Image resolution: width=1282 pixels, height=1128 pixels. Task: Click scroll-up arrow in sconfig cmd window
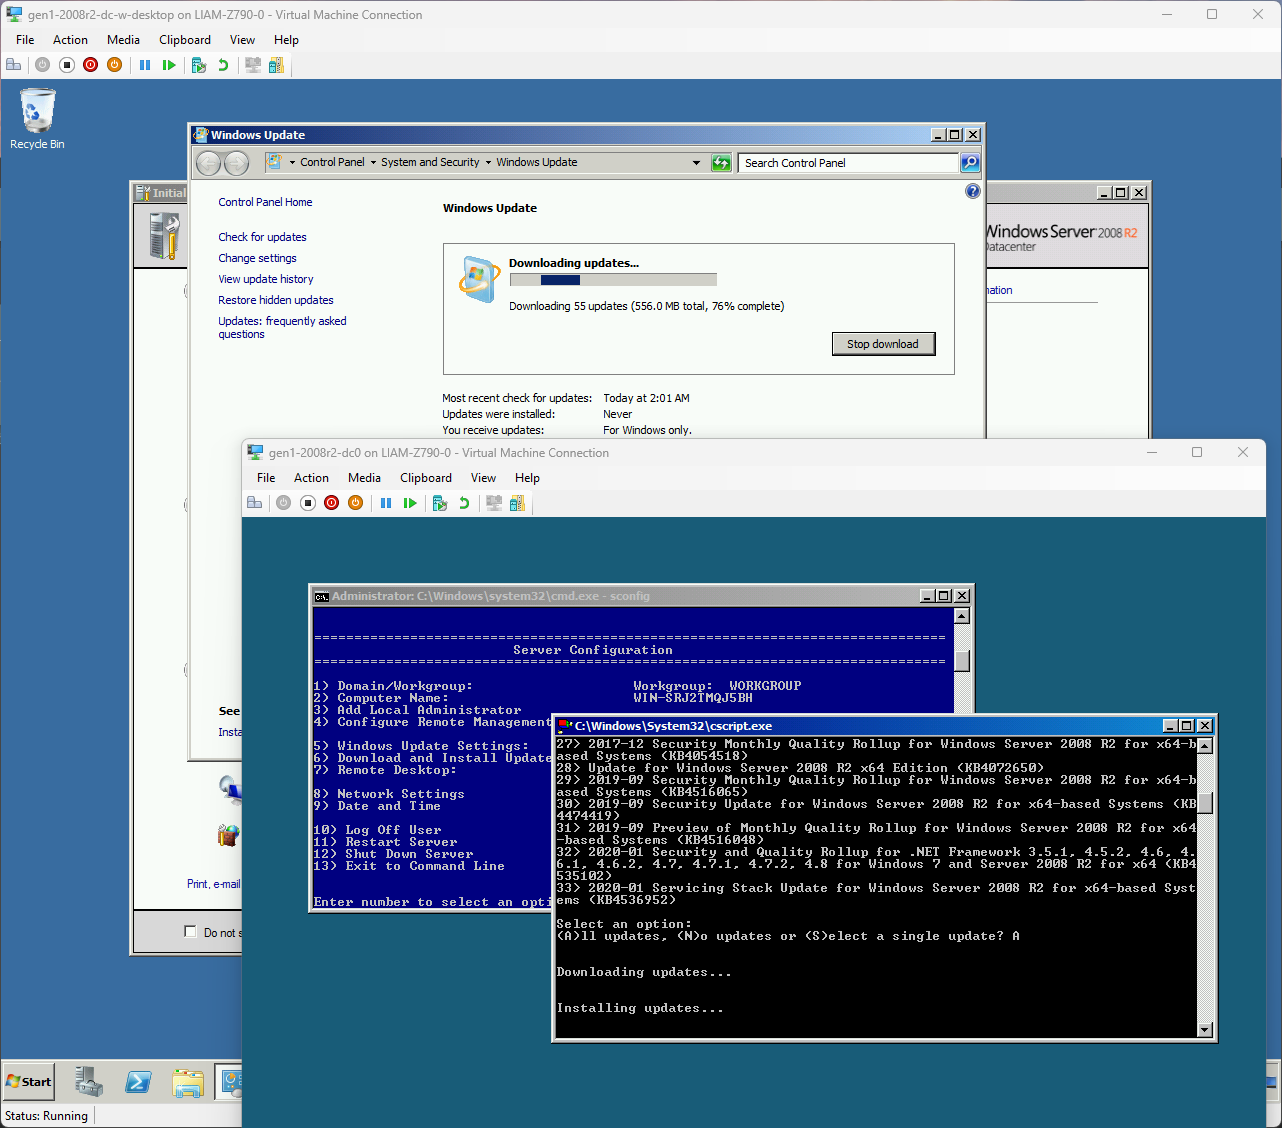pos(962,616)
